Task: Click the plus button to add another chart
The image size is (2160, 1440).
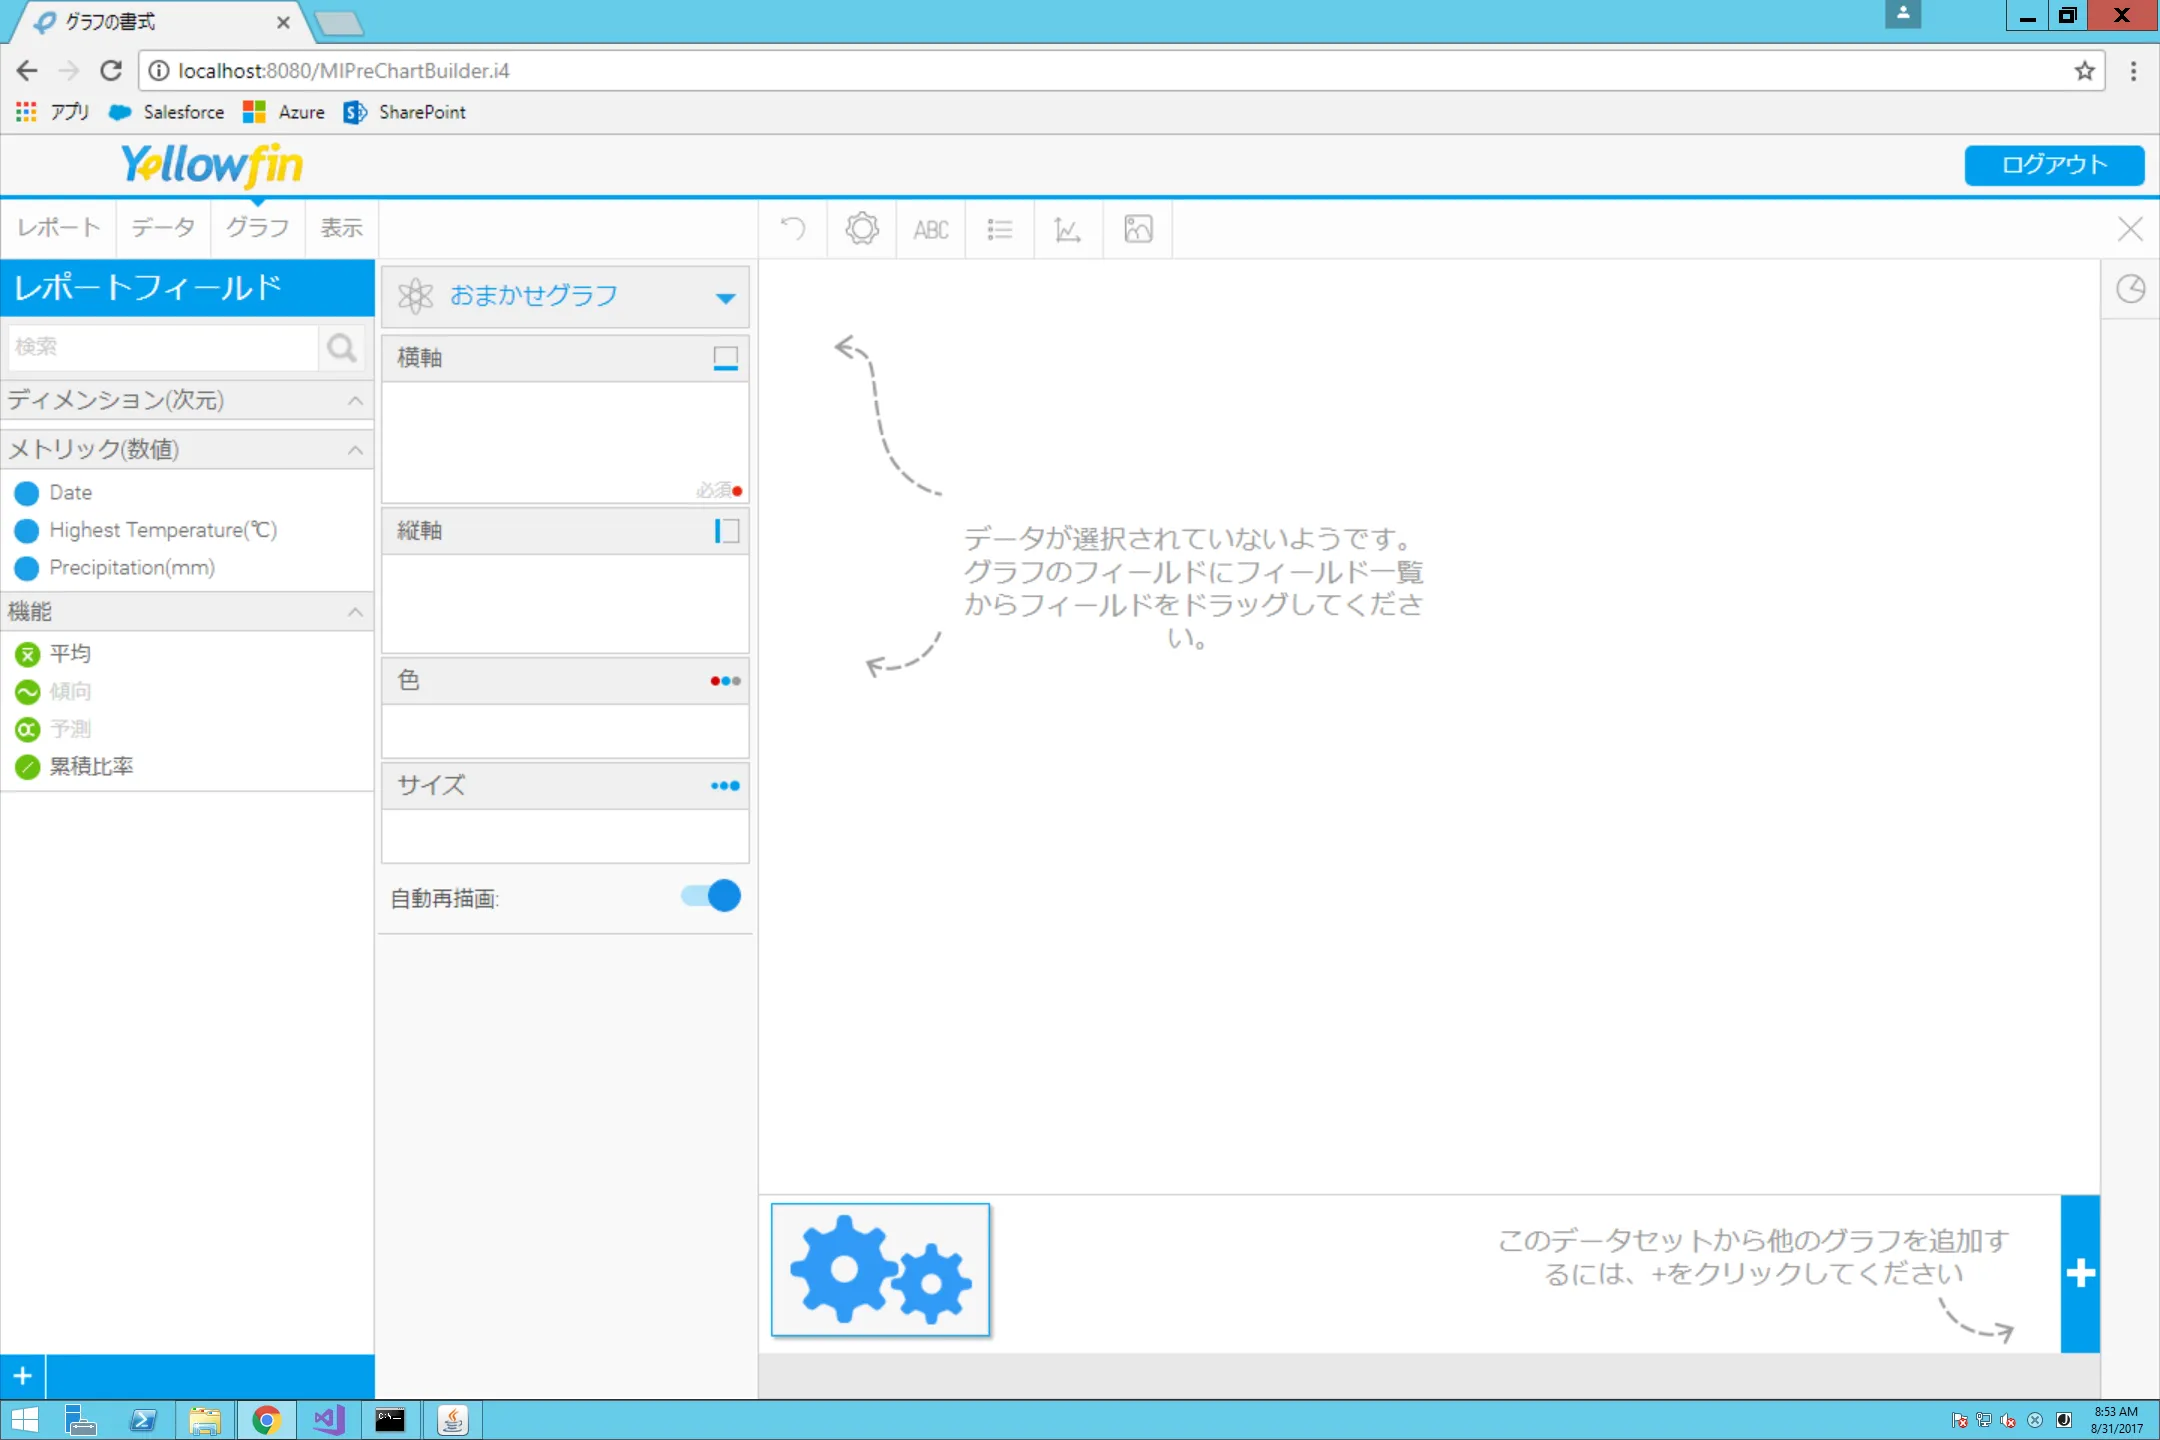Action: (x=2081, y=1272)
